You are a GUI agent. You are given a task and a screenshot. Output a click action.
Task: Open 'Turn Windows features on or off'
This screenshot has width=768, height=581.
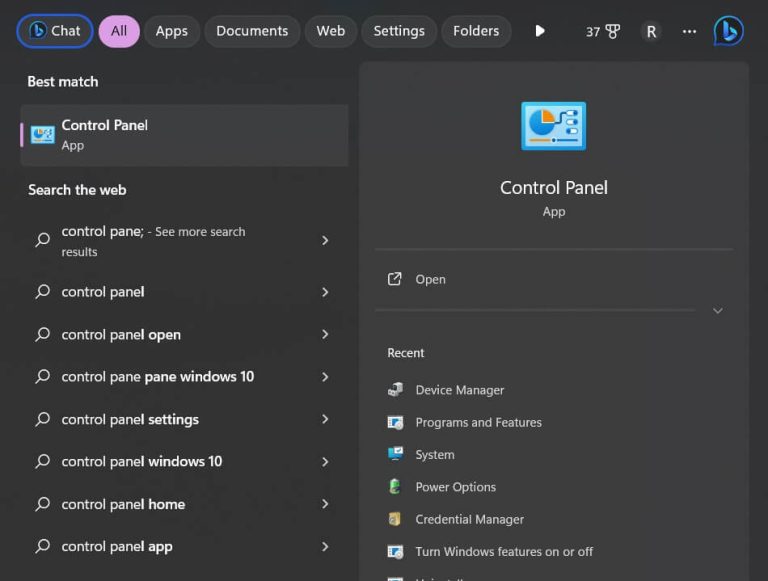tap(503, 551)
